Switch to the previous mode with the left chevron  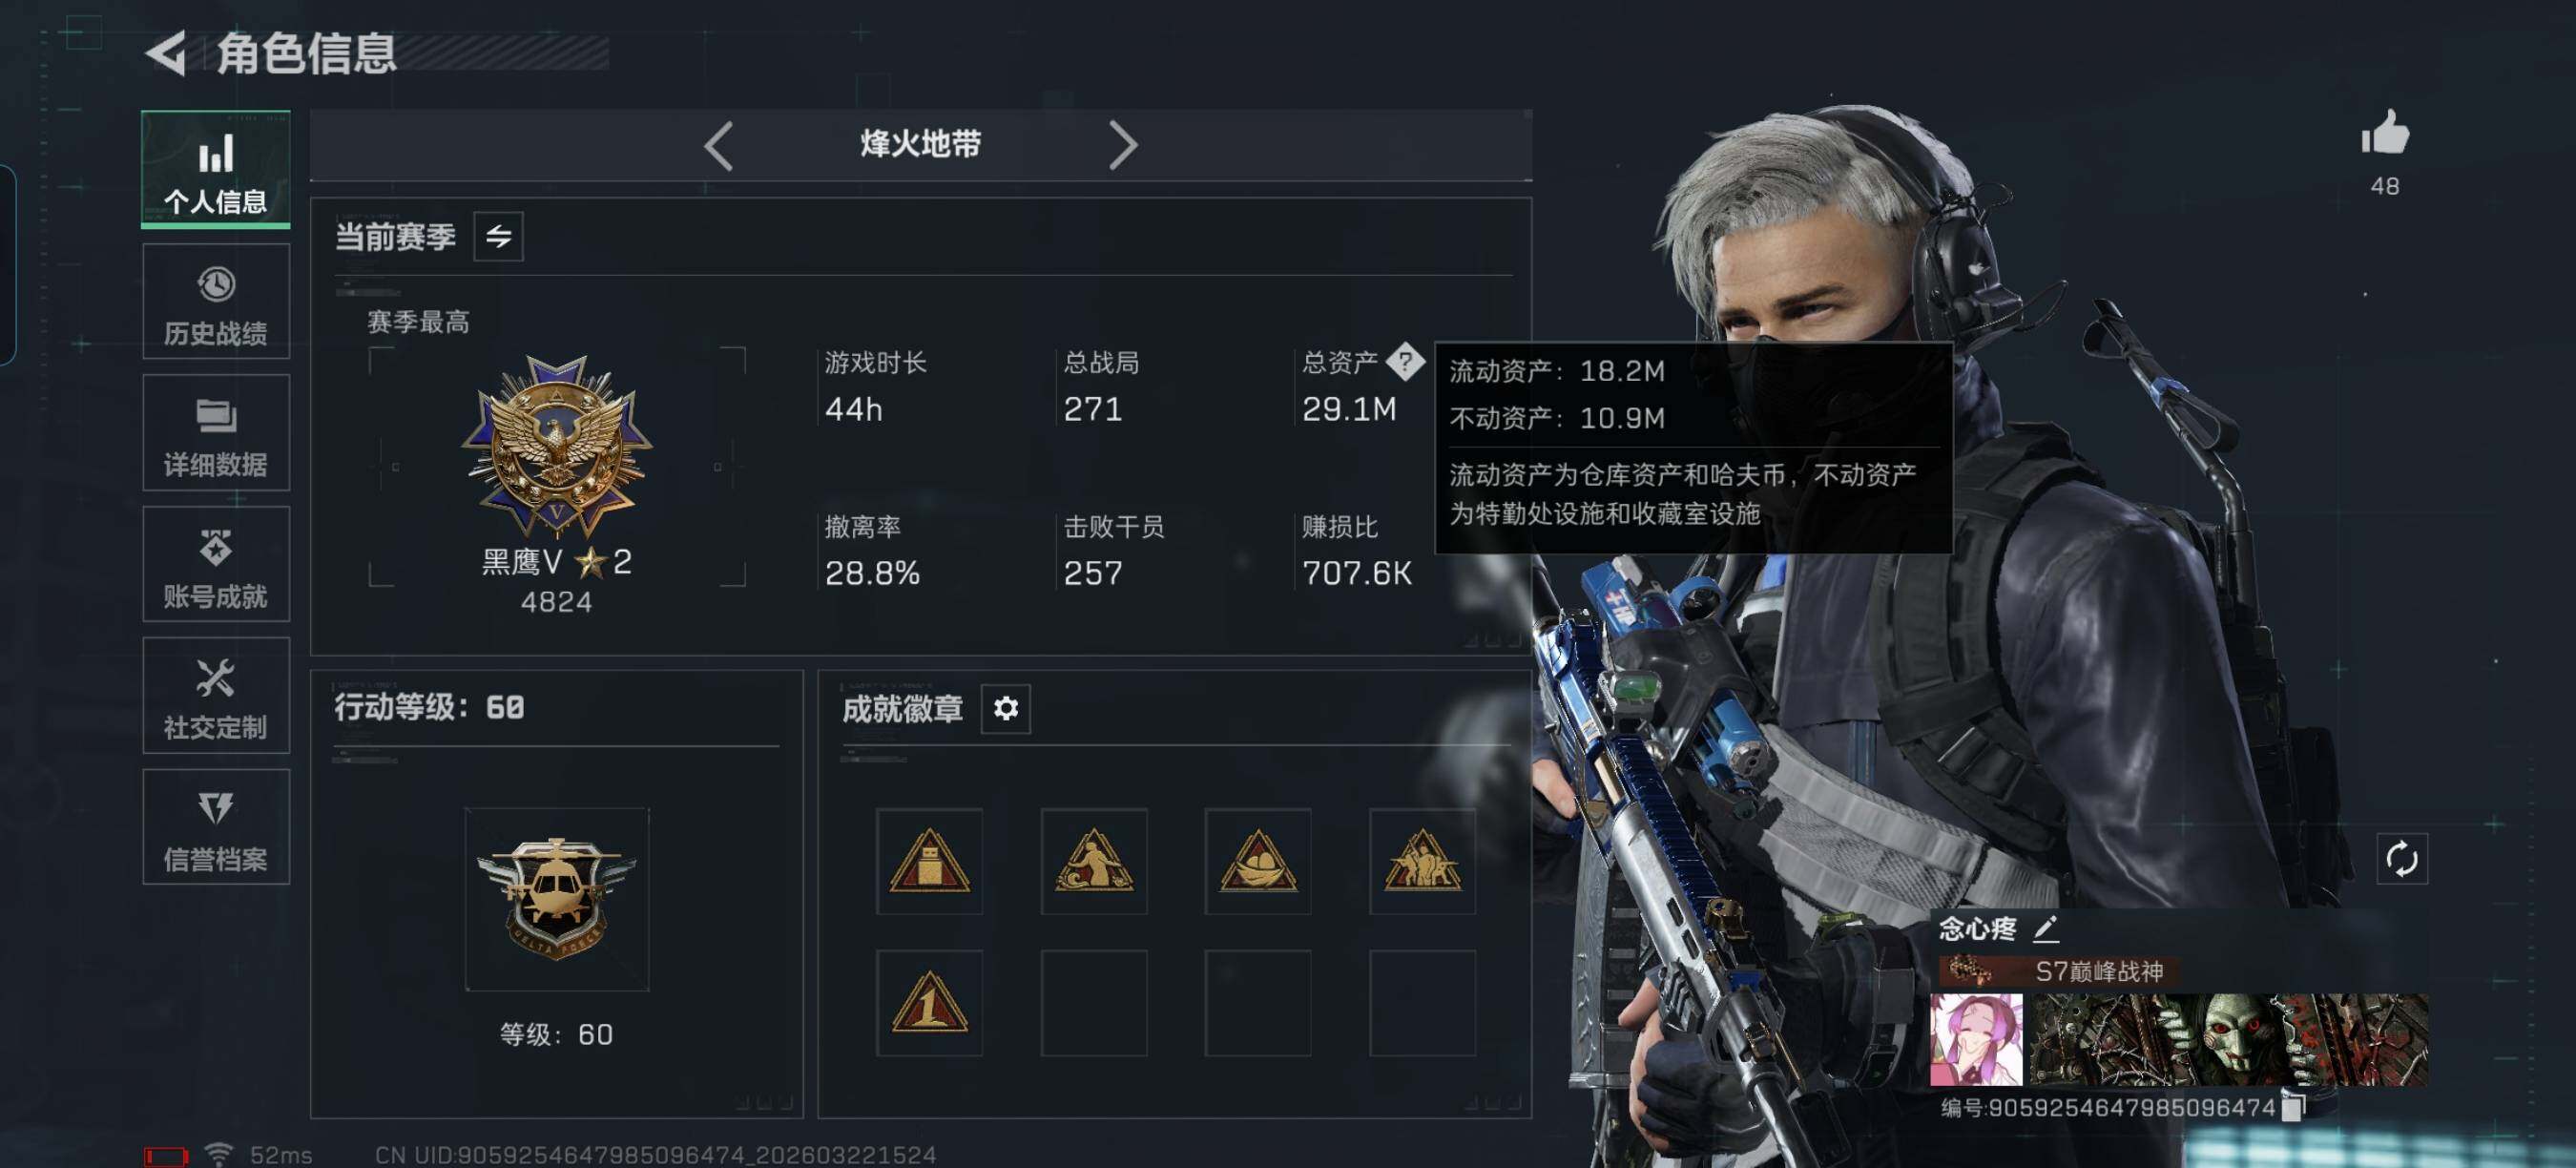pos(719,146)
